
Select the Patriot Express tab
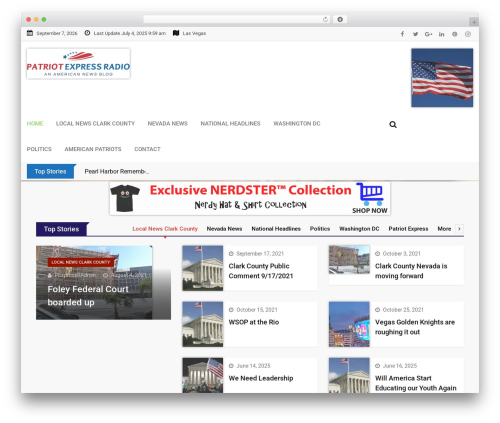click(408, 229)
